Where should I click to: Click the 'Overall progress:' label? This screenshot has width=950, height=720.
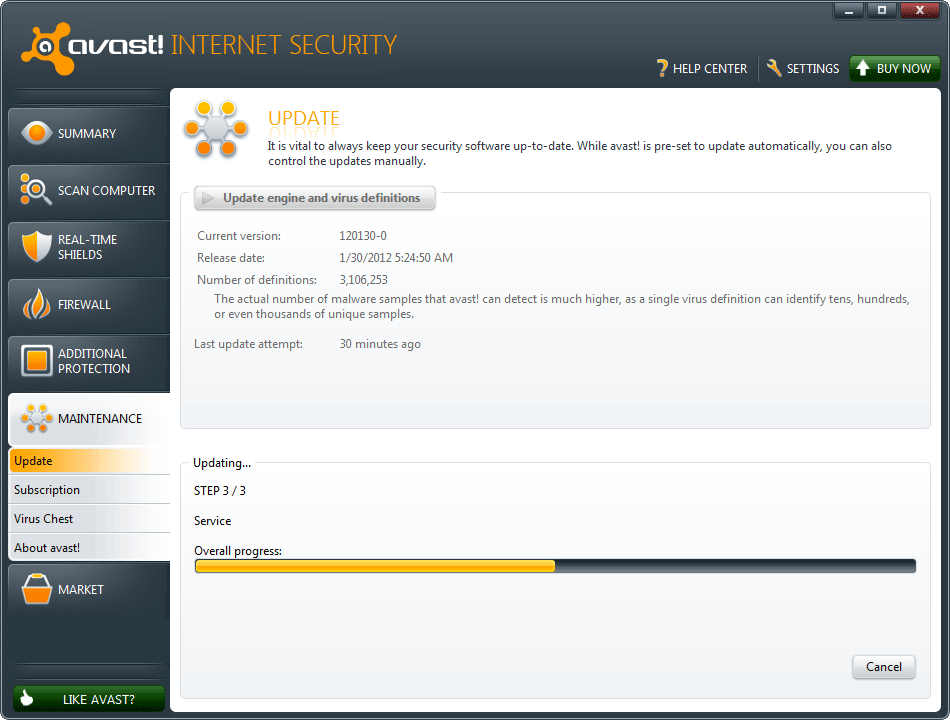tap(238, 551)
